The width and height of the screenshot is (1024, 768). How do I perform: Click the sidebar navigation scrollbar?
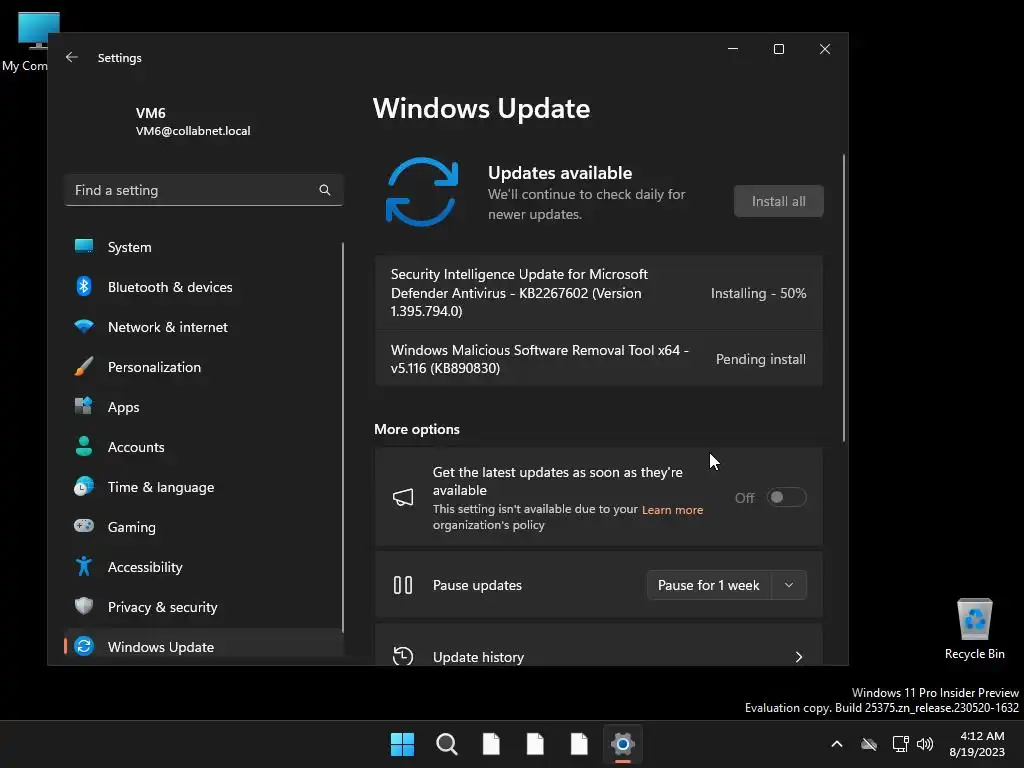pos(343,438)
